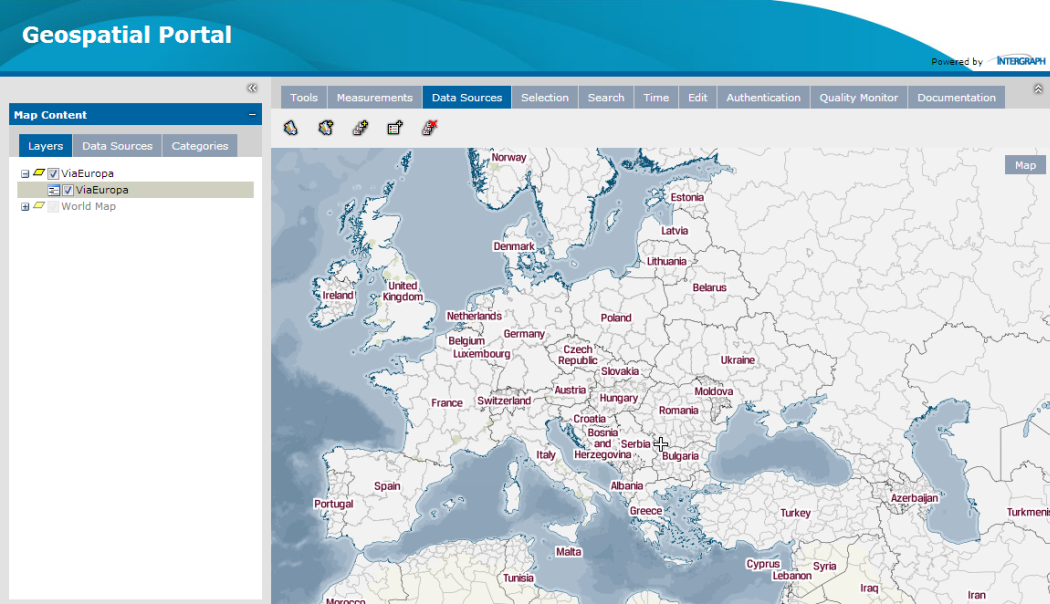Viewport: 1050px width, 604px height.
Task: Collapse the left sidebar with the double-arrow
Action: pos(252,88)
